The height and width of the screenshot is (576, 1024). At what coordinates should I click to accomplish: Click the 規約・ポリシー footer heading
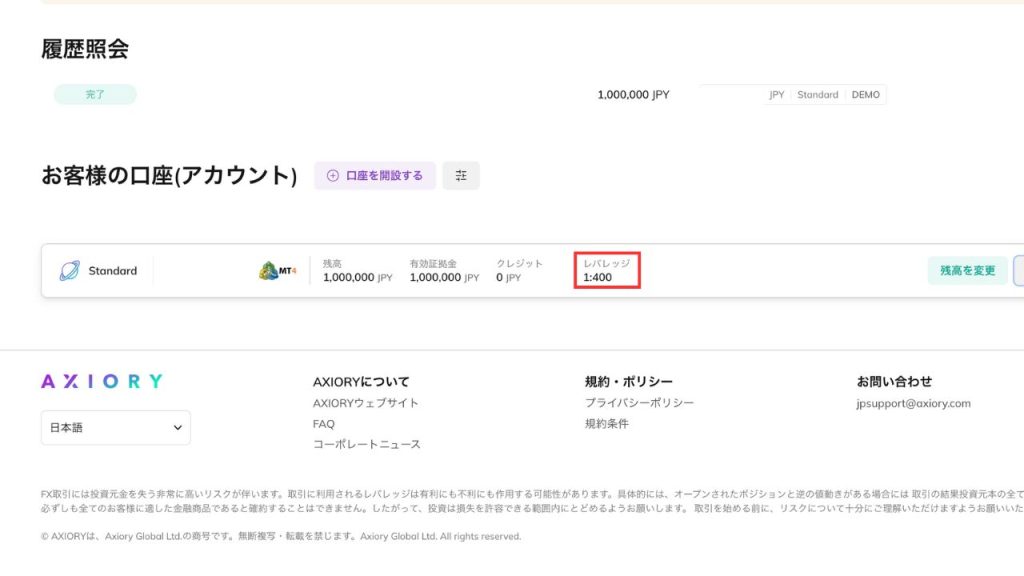tap(629, 381)
